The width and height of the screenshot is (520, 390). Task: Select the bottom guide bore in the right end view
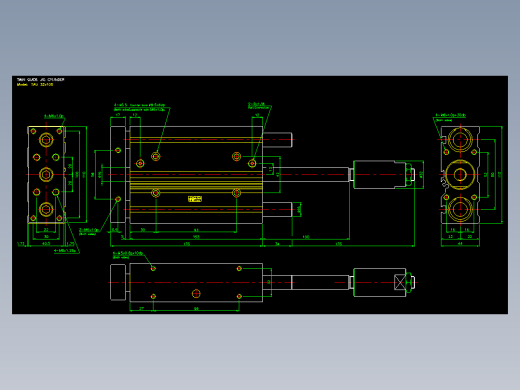point(460,210)
